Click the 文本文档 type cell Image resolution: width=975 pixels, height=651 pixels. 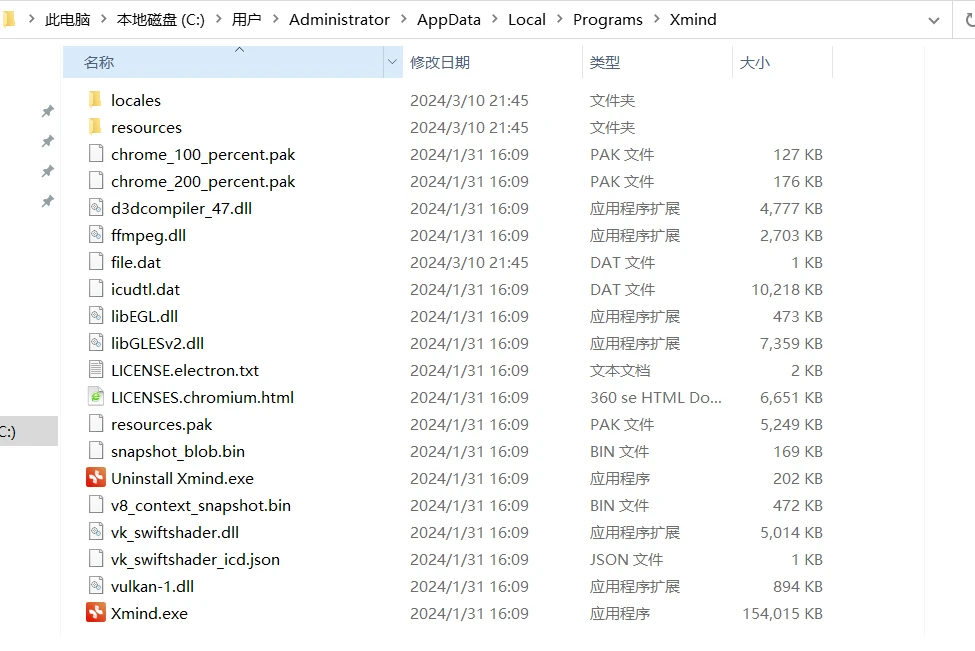(x=620, y=371)
